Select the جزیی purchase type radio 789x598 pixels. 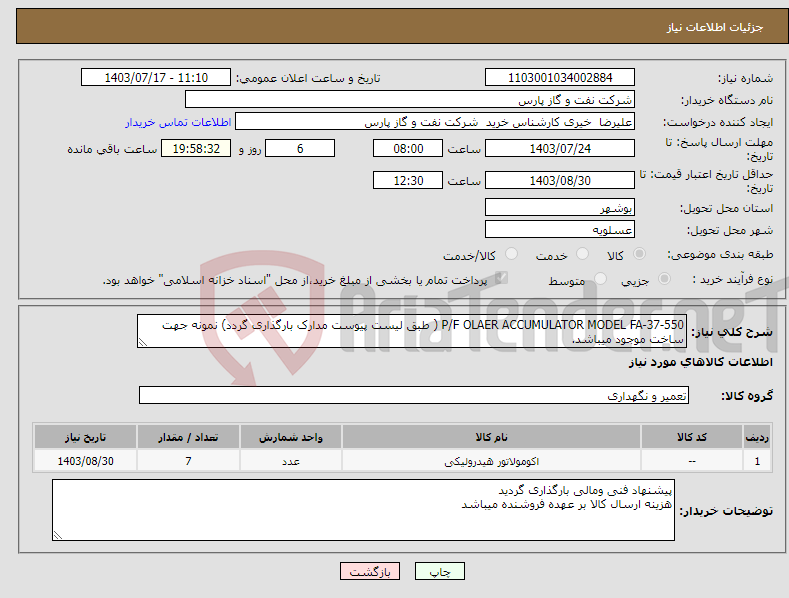coord(664,278)
